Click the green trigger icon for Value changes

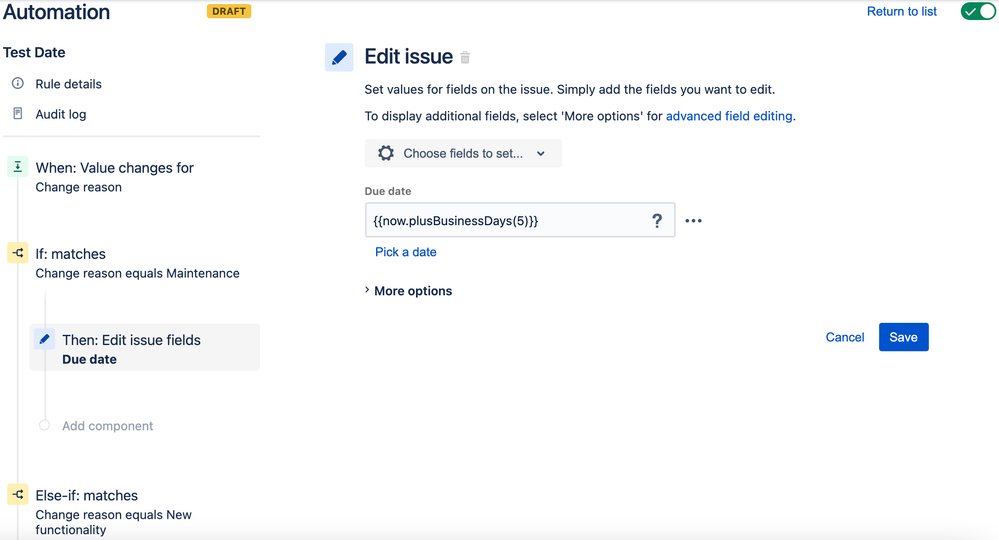(x=18, y=168)
